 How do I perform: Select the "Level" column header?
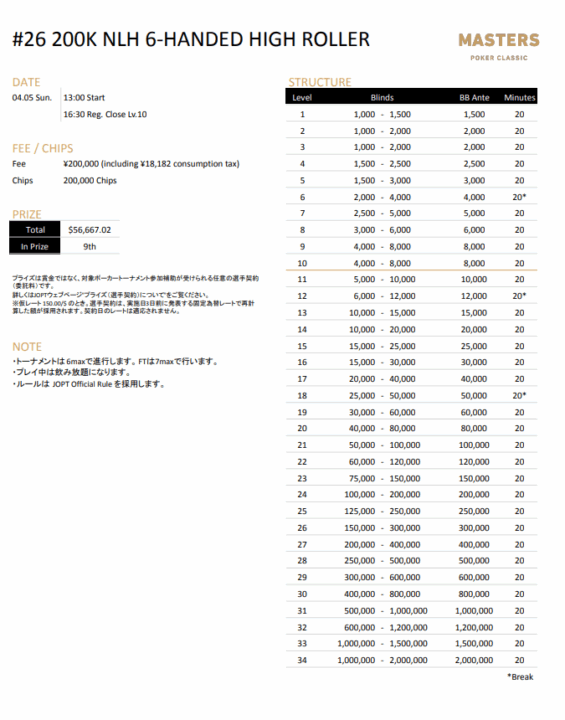302,98
